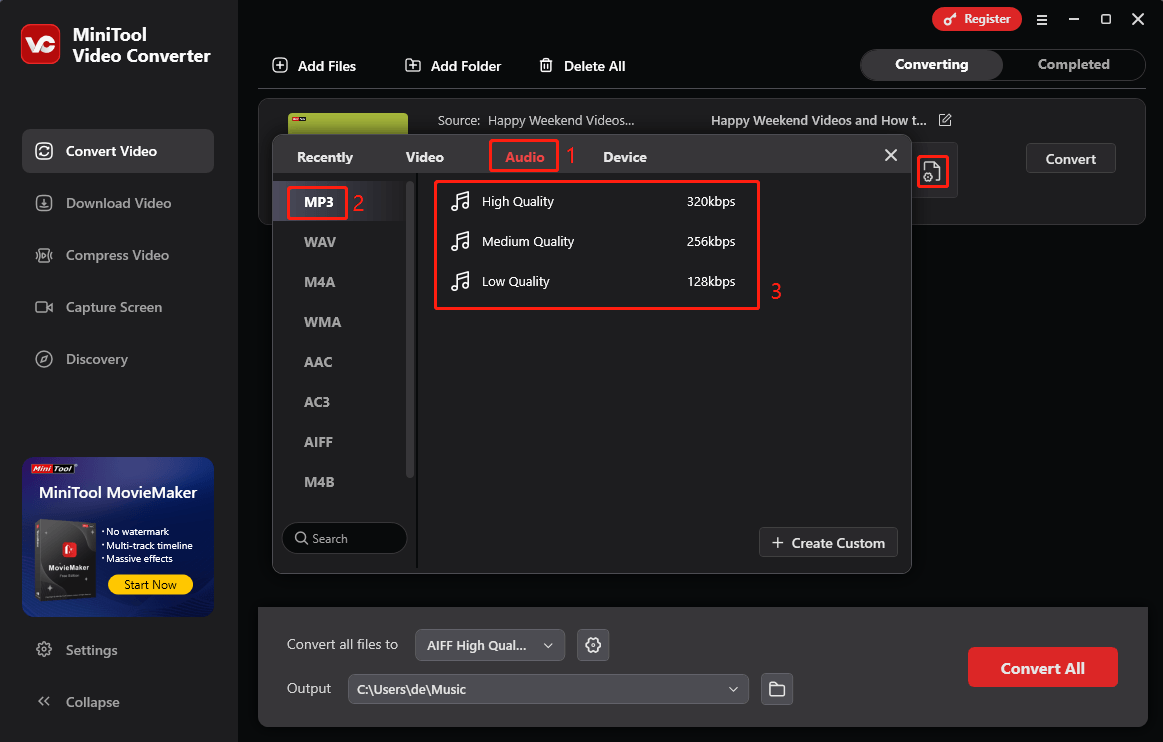Click the key icon in Register button
This screenshot has height=742, width=1163.
click(949, 19)
